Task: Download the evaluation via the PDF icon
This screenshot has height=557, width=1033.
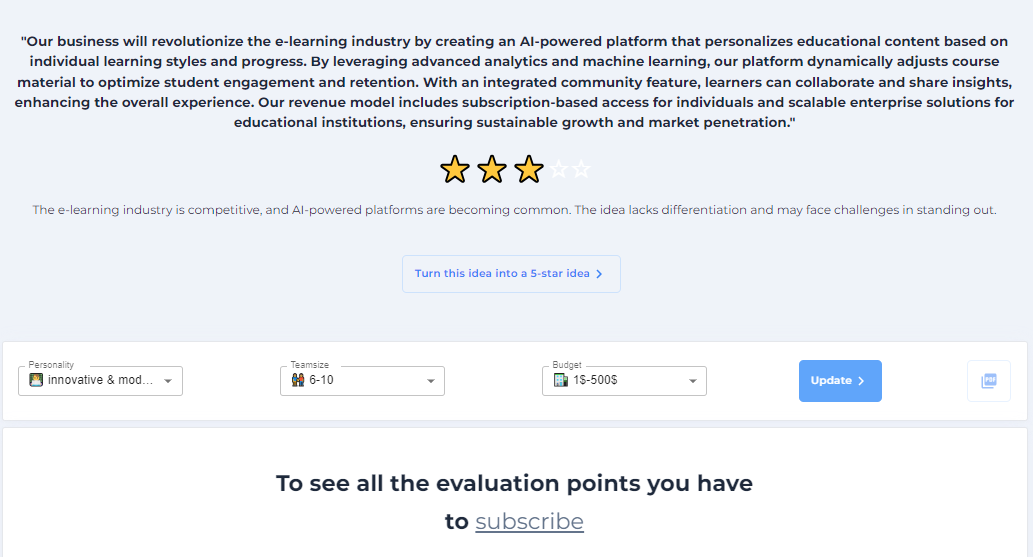Action: [989, 381]
